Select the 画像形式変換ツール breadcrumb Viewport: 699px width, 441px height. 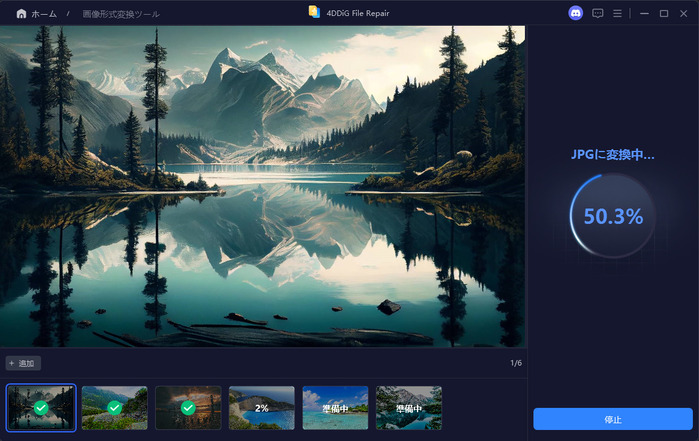(x=121, y=14)
